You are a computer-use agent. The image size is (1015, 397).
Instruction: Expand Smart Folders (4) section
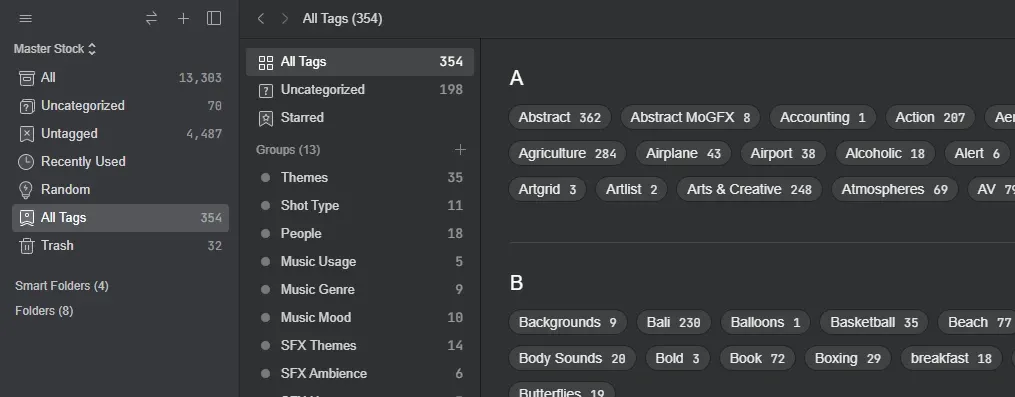[x=61, y=286]
